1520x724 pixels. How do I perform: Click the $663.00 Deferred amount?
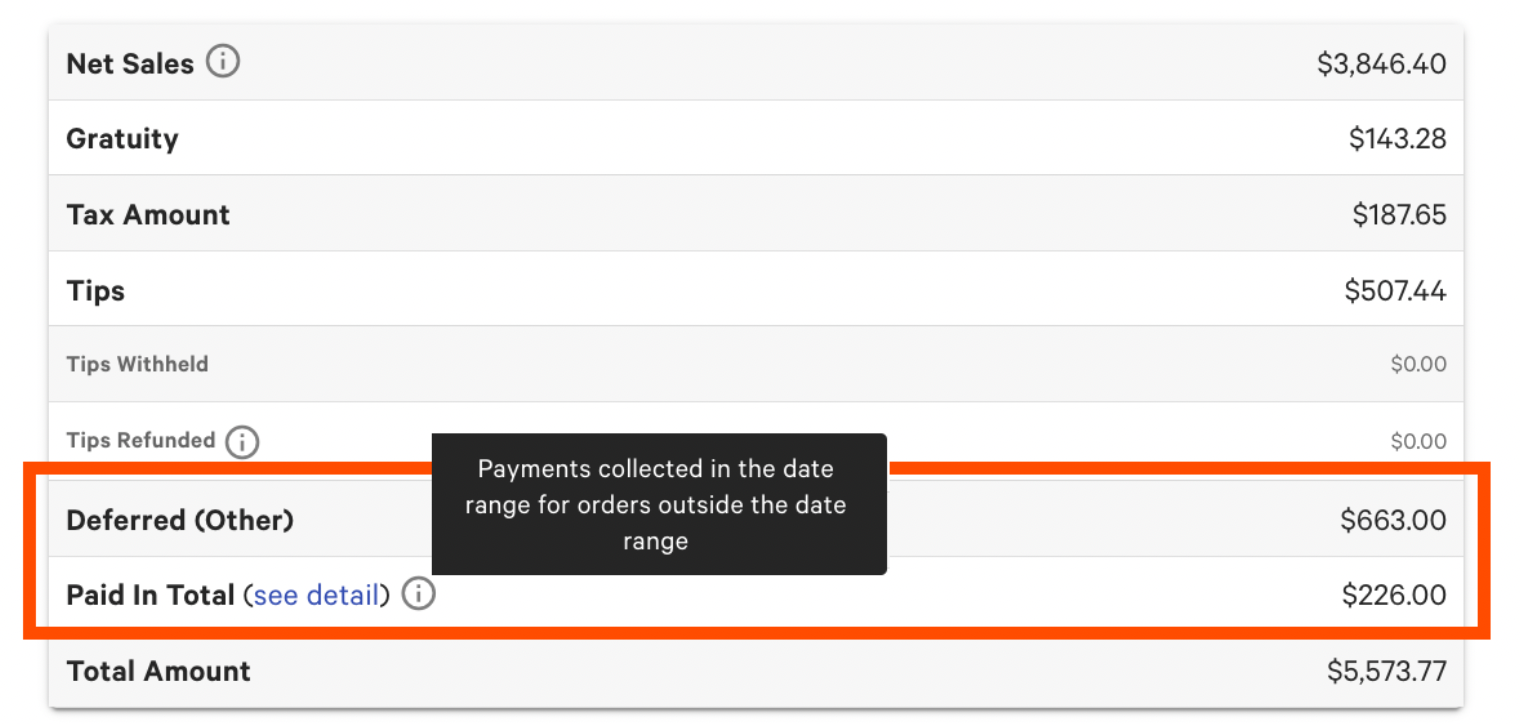coord(1393,520)
